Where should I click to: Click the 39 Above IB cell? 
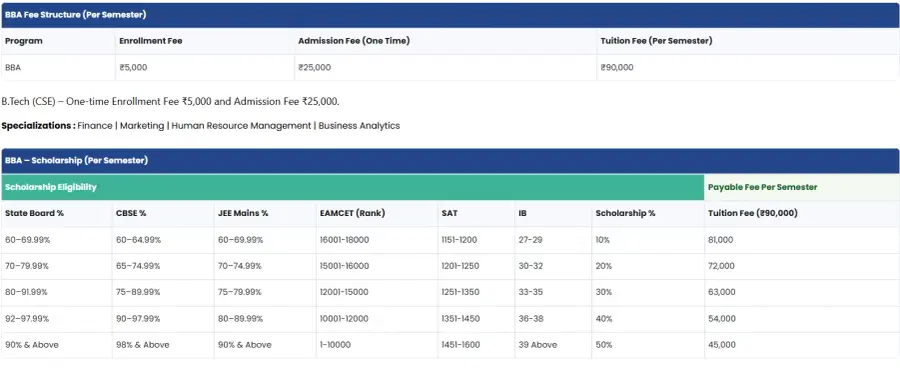(553, 345)
